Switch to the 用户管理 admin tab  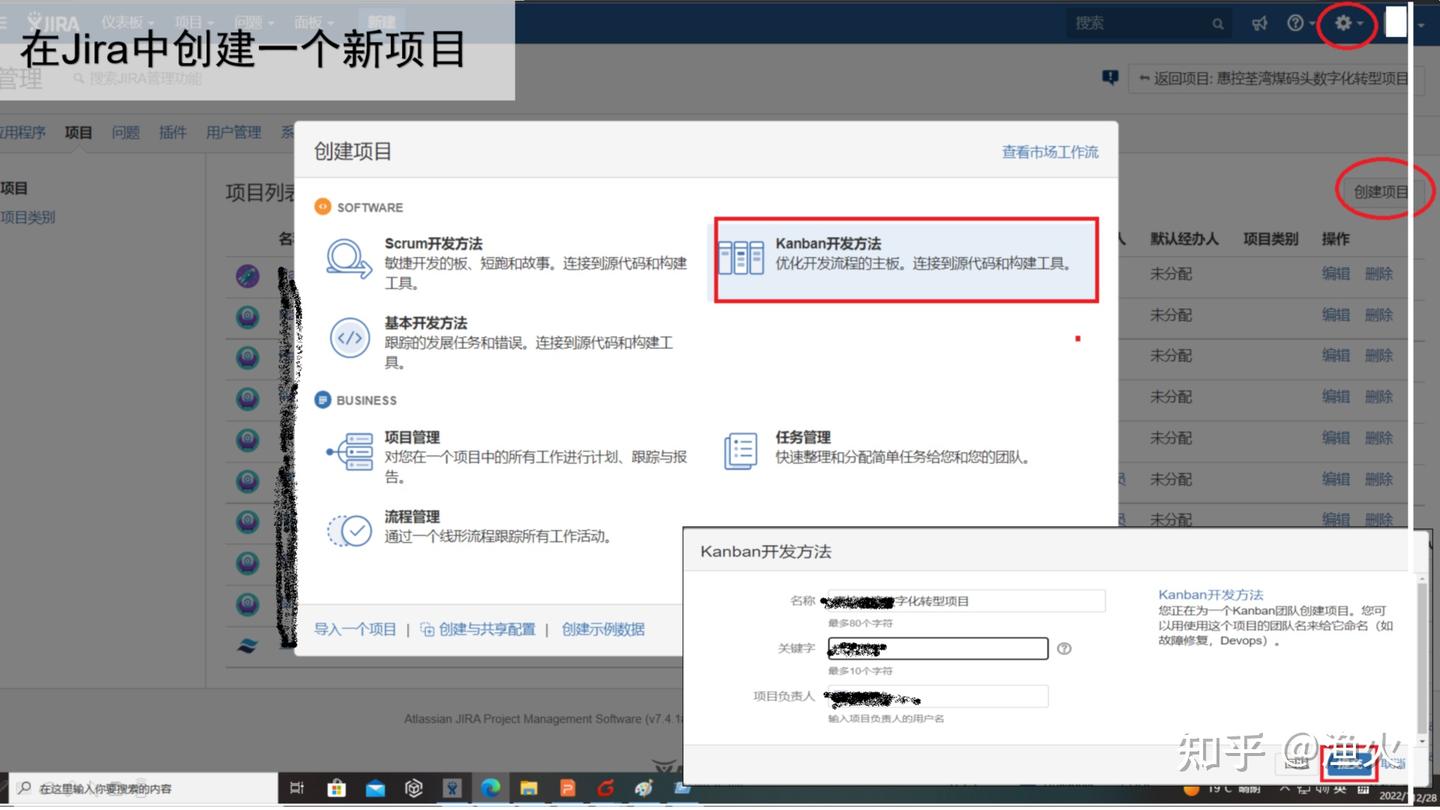[233, 132]
